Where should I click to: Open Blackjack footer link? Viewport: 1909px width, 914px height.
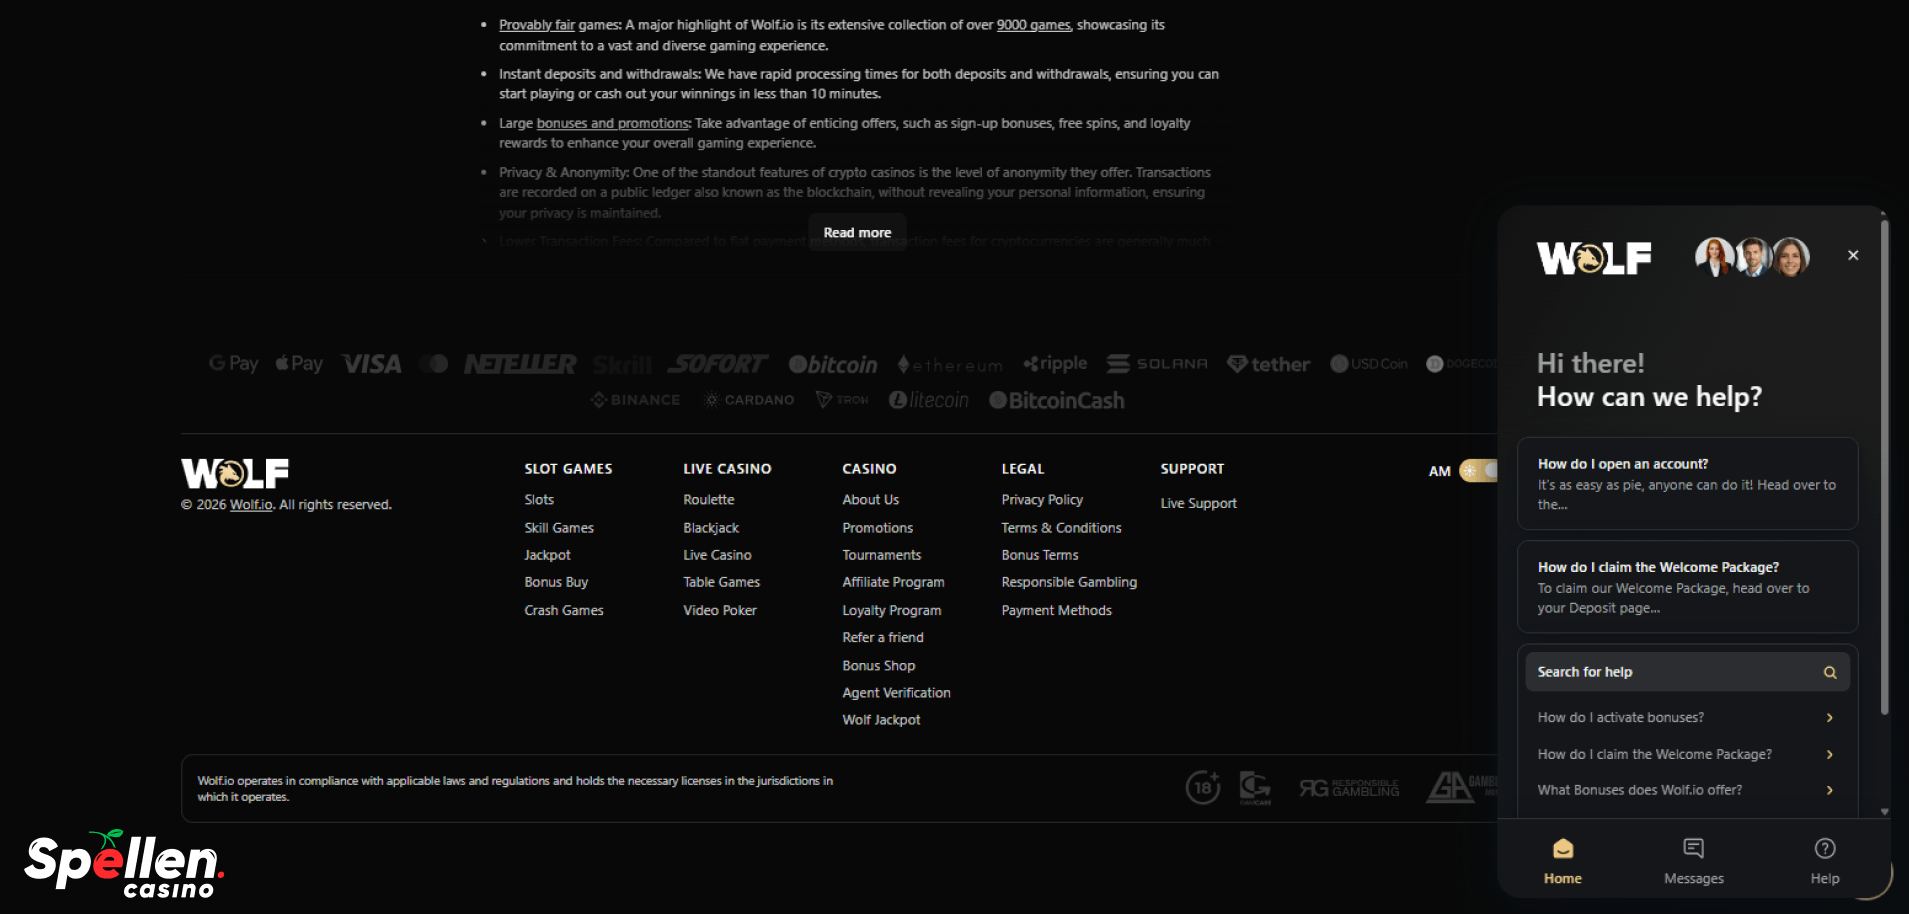coord(711,528)
